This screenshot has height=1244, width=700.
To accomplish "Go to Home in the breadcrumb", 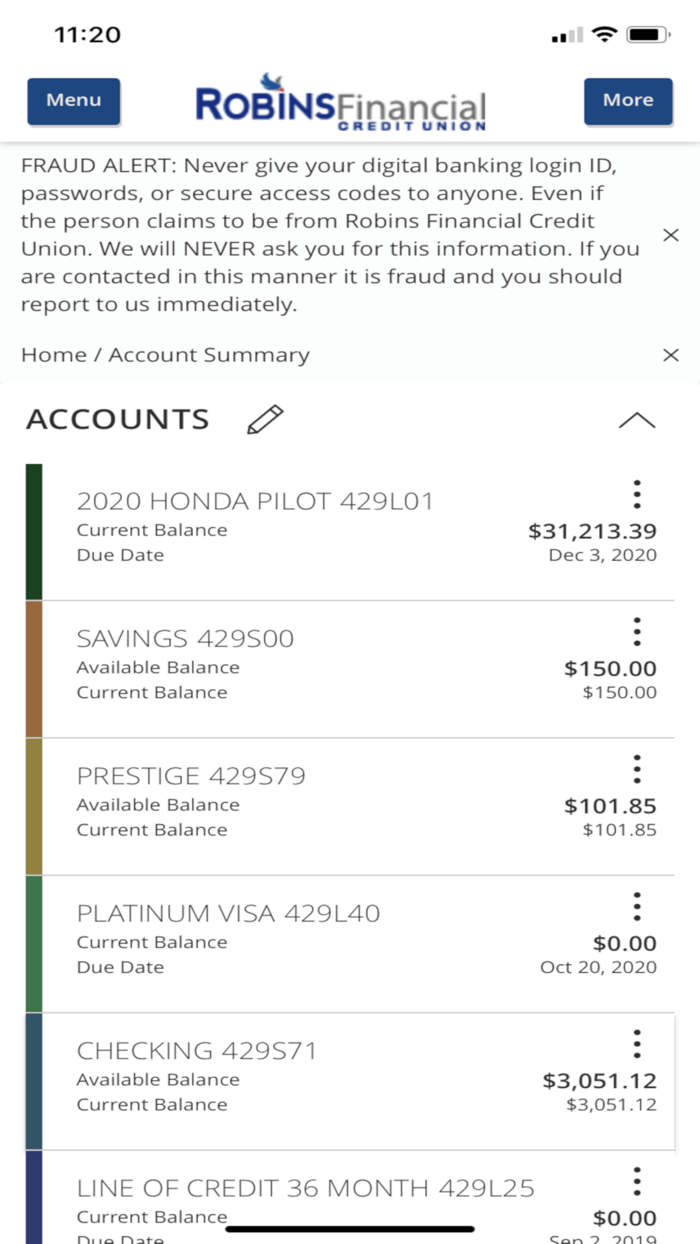I will [46, 355].
